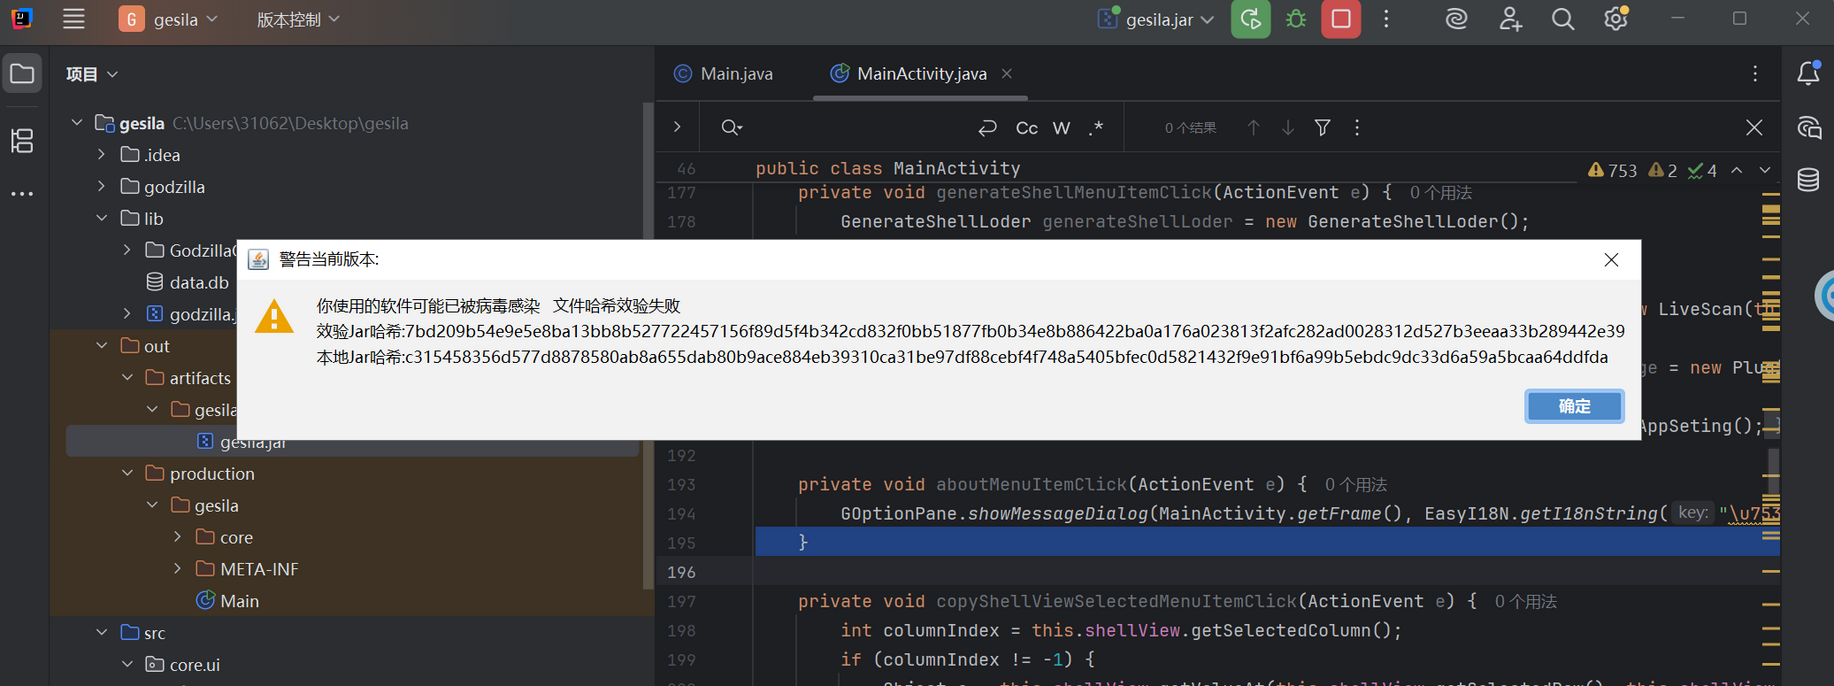Collapse the out folder
The height and width of the screenshot is (686, 1834).
[102, 346]
